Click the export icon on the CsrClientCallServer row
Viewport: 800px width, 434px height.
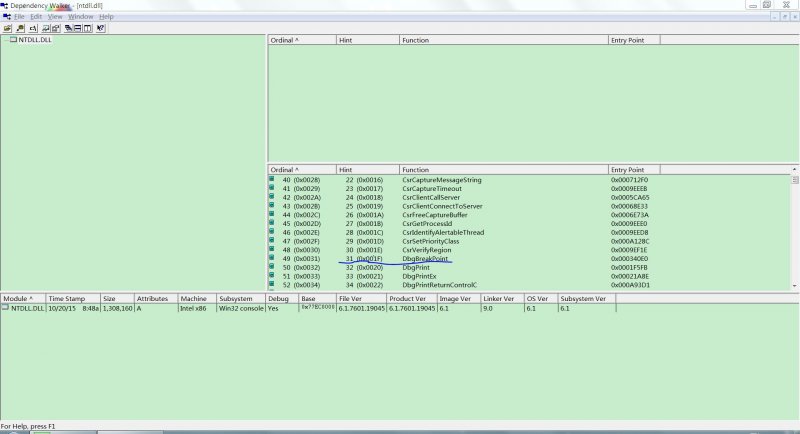point(271,196)
